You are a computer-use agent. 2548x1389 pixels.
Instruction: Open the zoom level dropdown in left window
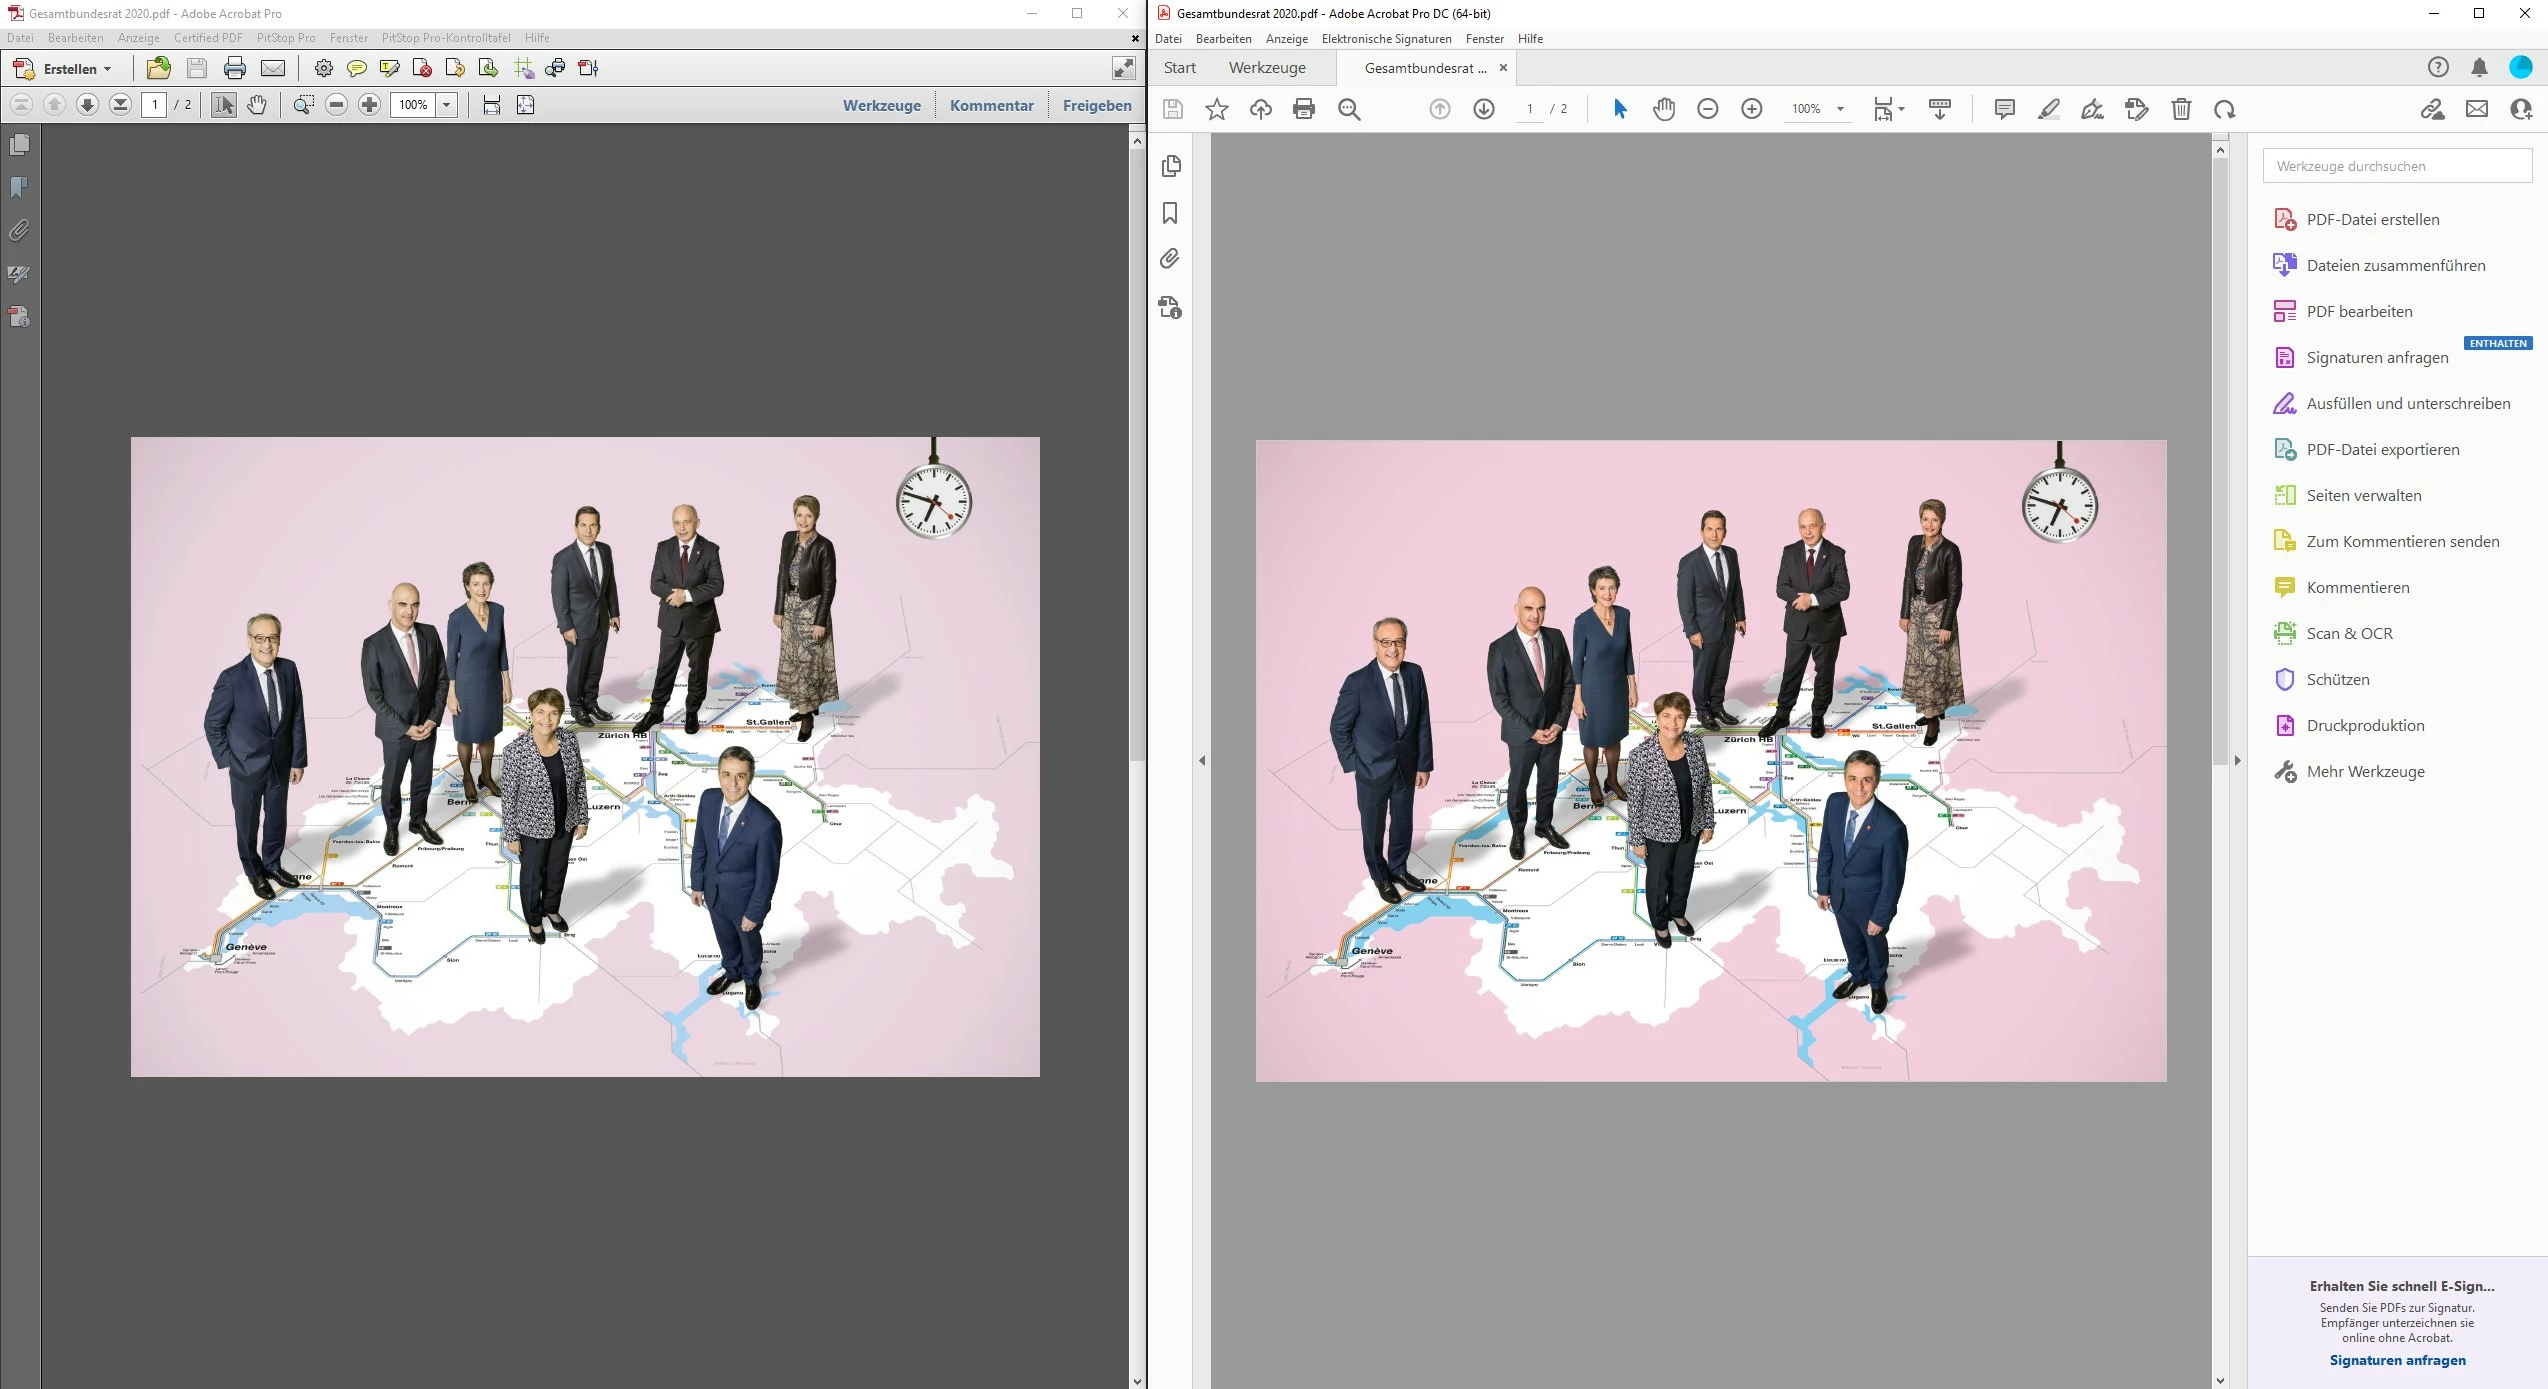pos(446,105)
